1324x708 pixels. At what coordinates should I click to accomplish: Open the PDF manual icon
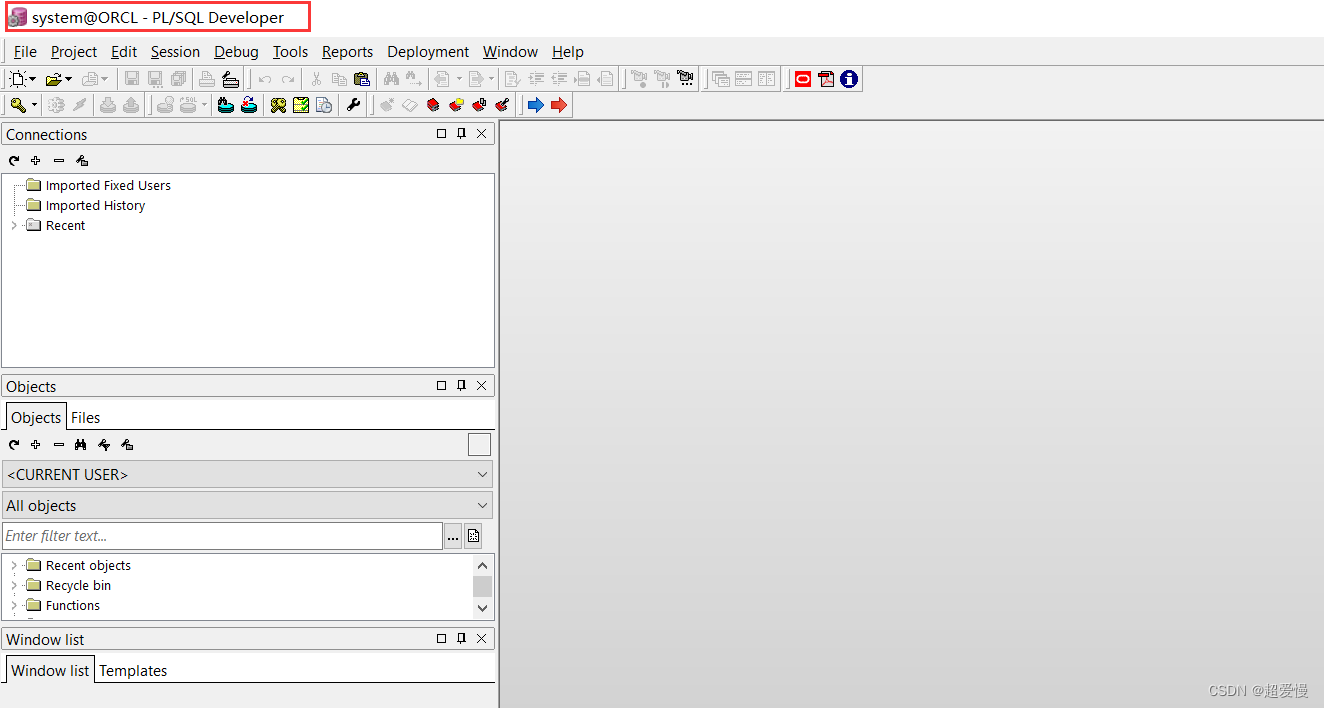(x=826, y=79)
